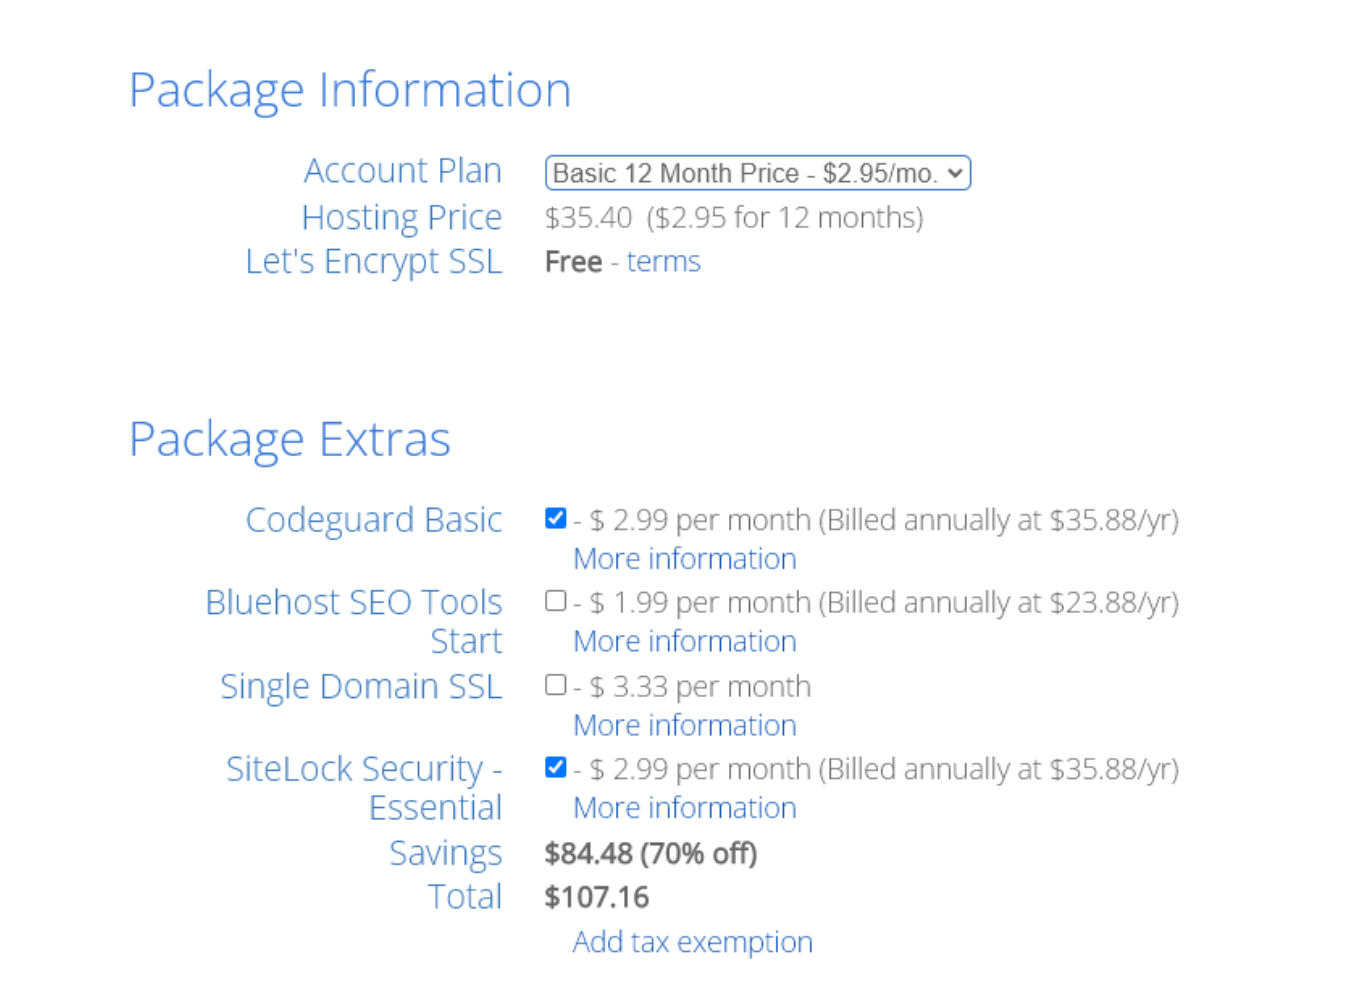This screenshot has width=1362, height=1008.
Task: Click the Total amount of $107.16
Action: [x=597, y=897]
